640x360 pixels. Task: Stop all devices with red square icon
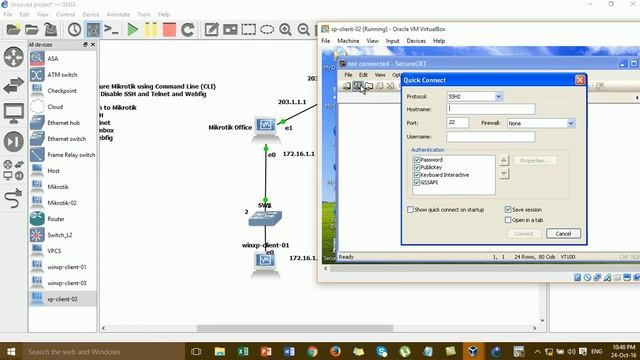(x=169, y=30)
